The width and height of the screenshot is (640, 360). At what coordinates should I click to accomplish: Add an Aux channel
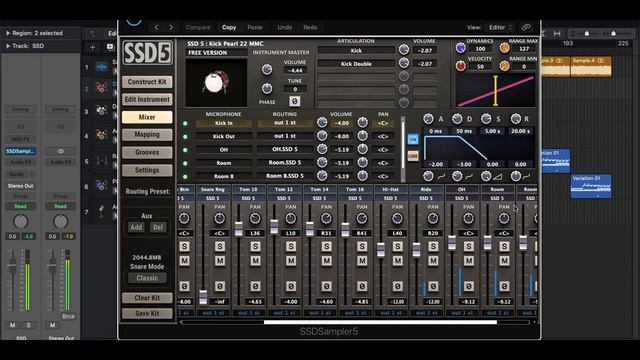point(136,227)
